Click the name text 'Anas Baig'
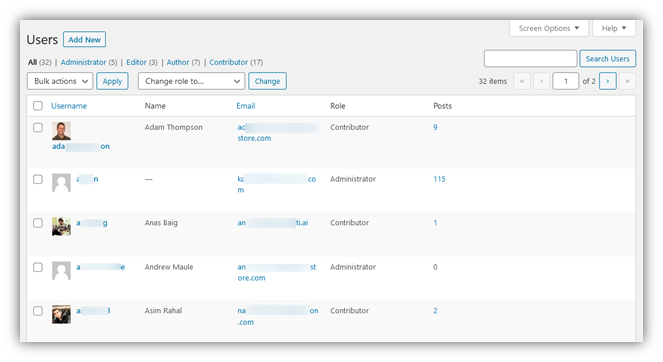663x362 pixels. point(161,223)
